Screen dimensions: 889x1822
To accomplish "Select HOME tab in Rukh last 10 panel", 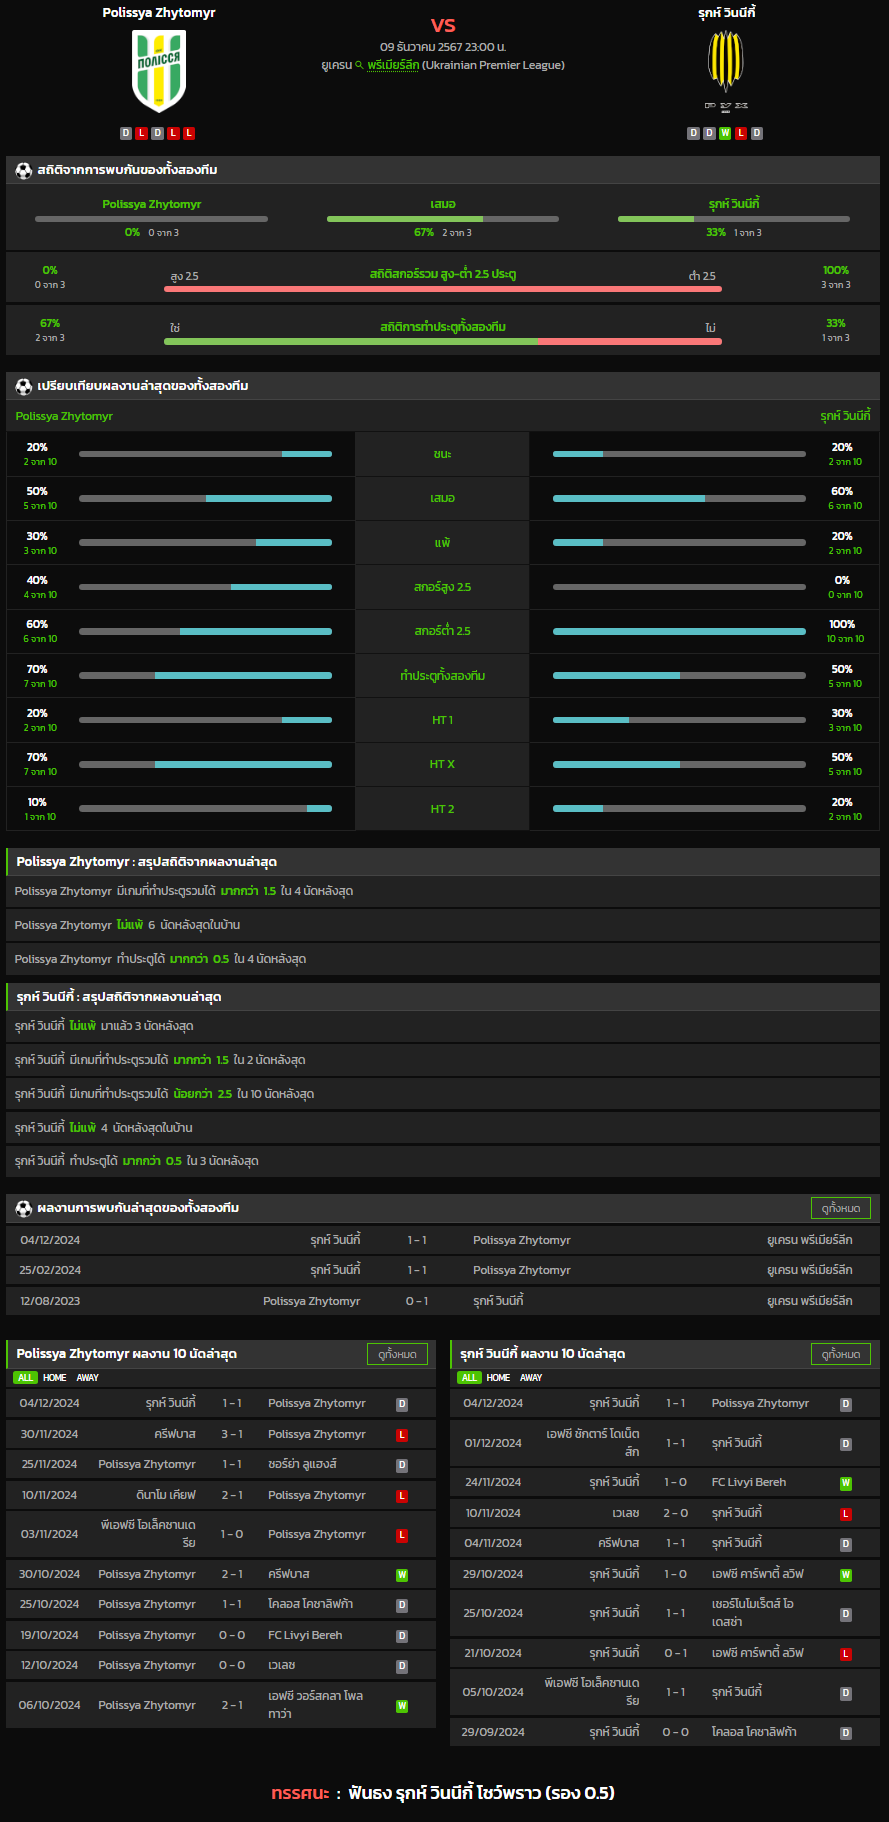I will tap(498, 1378).
